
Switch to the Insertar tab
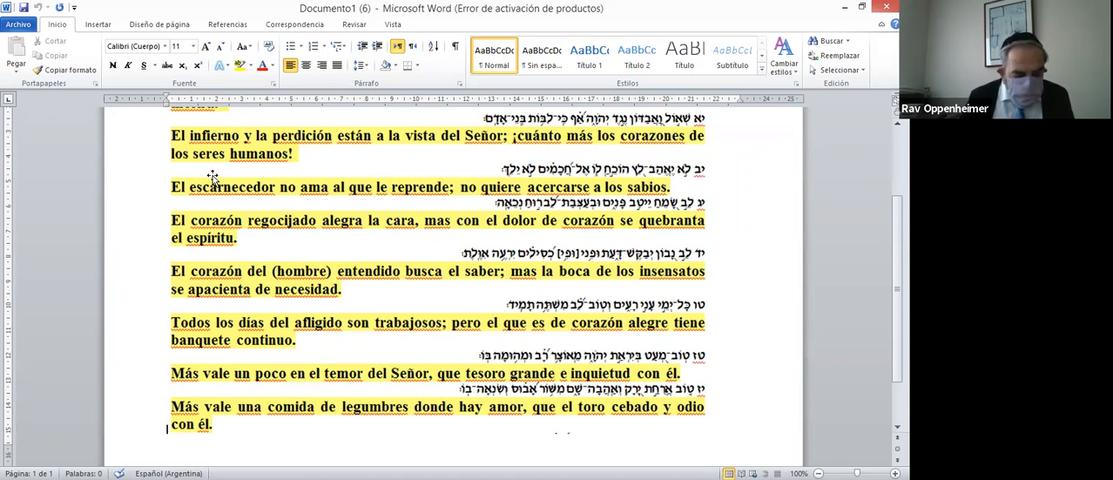point(98,24)
